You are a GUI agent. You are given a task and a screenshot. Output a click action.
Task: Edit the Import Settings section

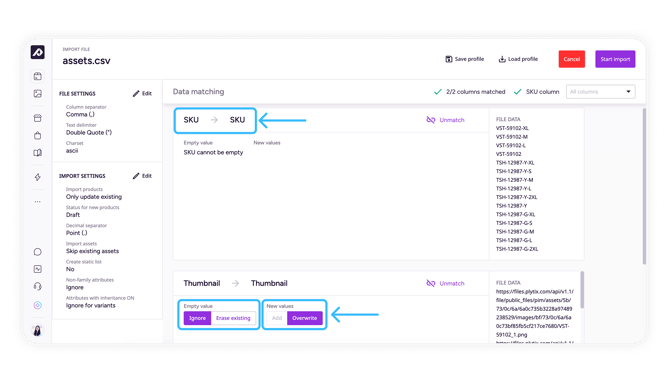142,176
